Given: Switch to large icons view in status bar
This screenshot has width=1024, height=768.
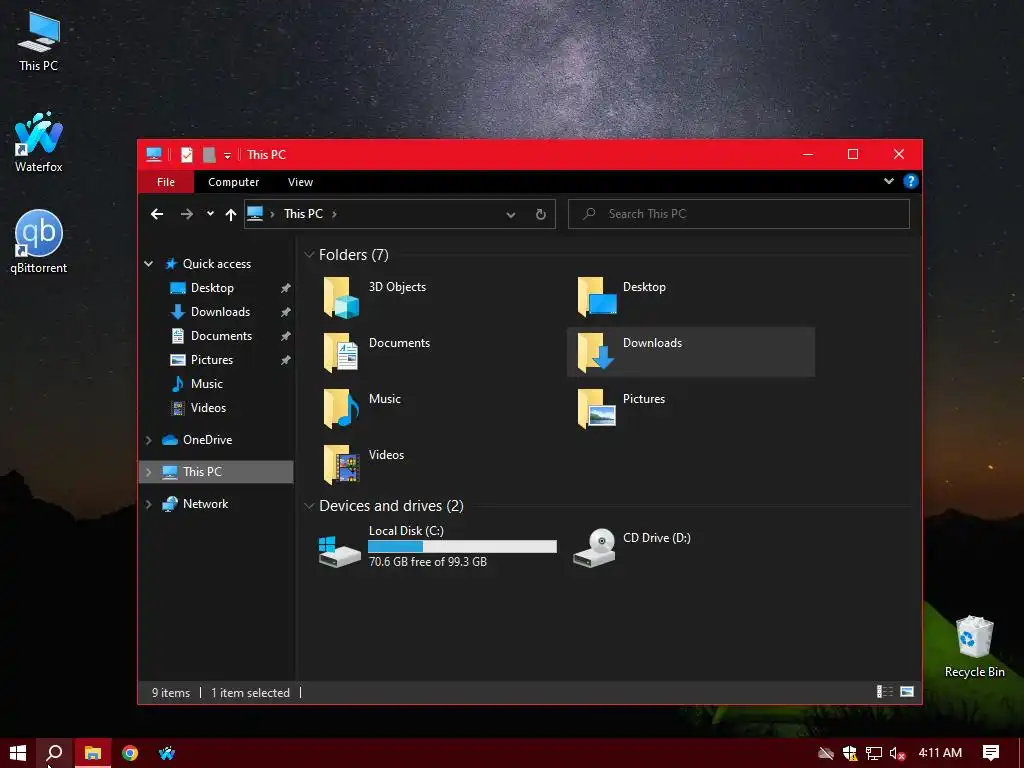Looking at the screenshot, I should [907, 692].
